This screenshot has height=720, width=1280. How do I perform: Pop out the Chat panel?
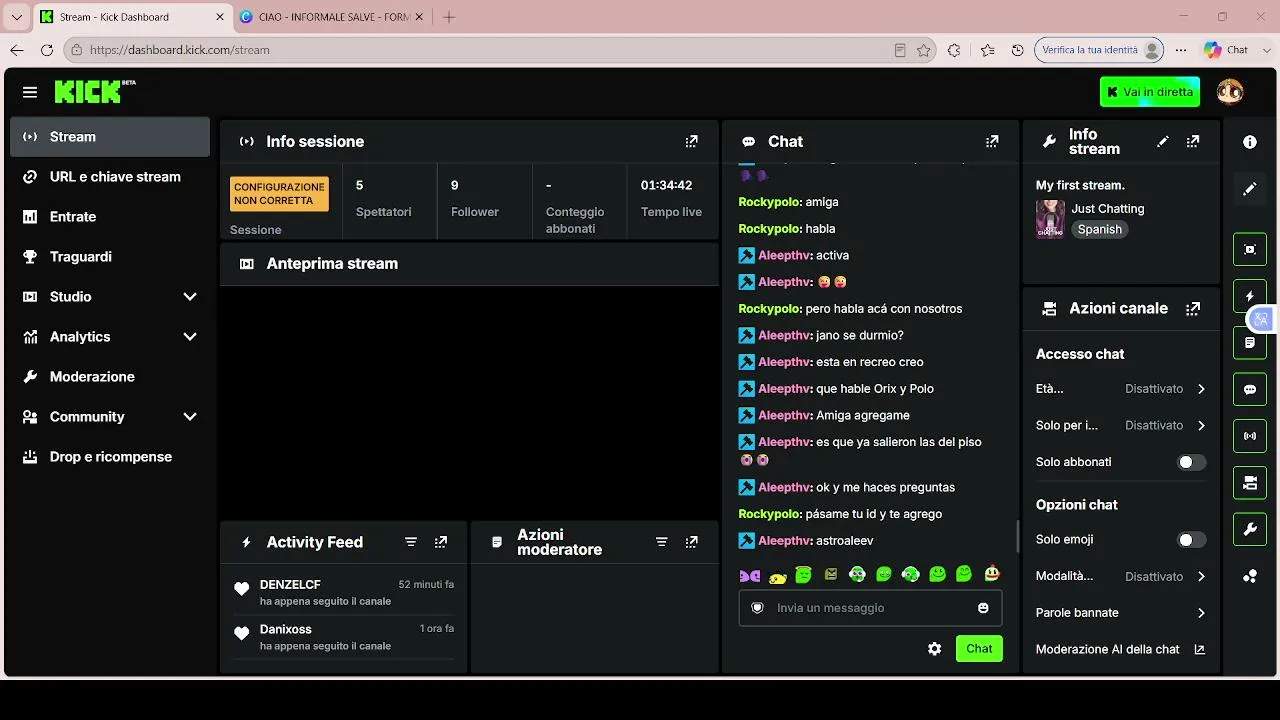(992, 142)
